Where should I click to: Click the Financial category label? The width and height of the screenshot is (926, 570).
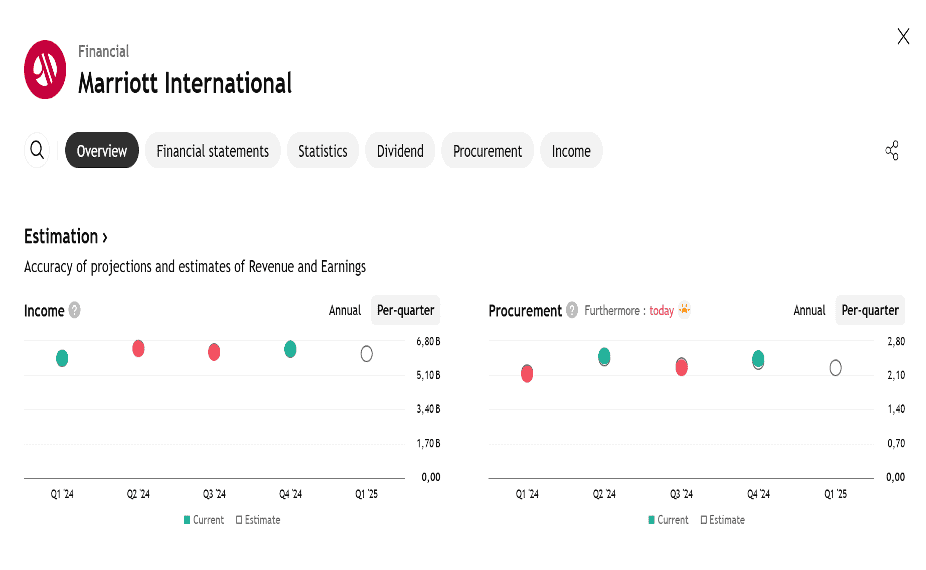[103, 51]
